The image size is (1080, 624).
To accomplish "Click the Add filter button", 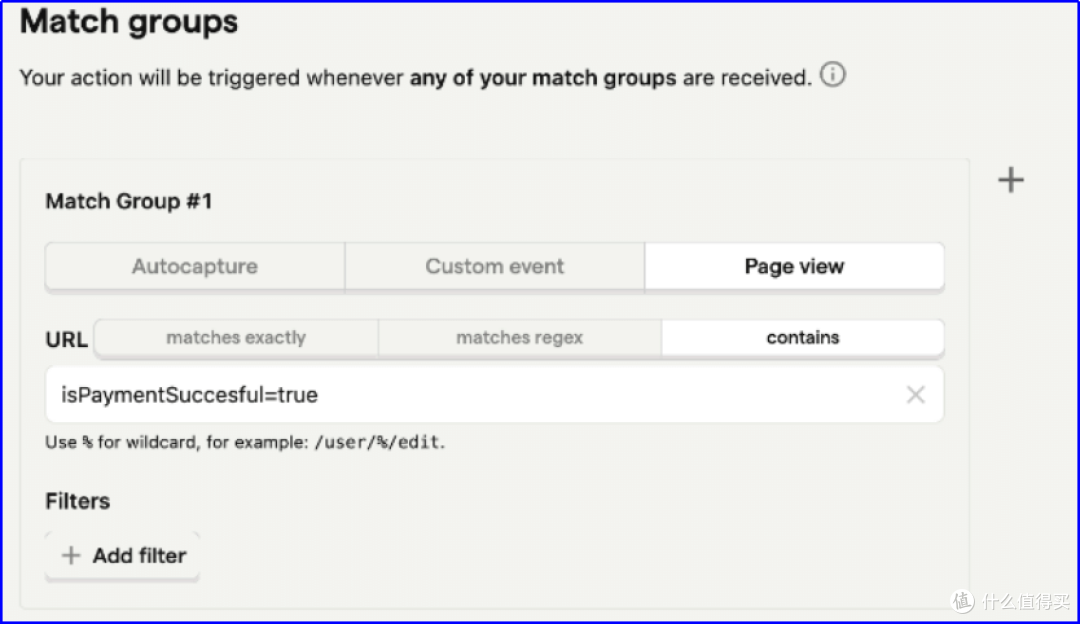I will (x=123, y=556).
